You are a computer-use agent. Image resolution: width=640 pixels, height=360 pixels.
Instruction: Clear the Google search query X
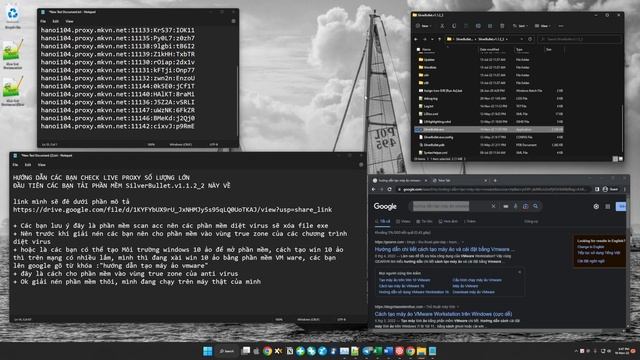493,207
